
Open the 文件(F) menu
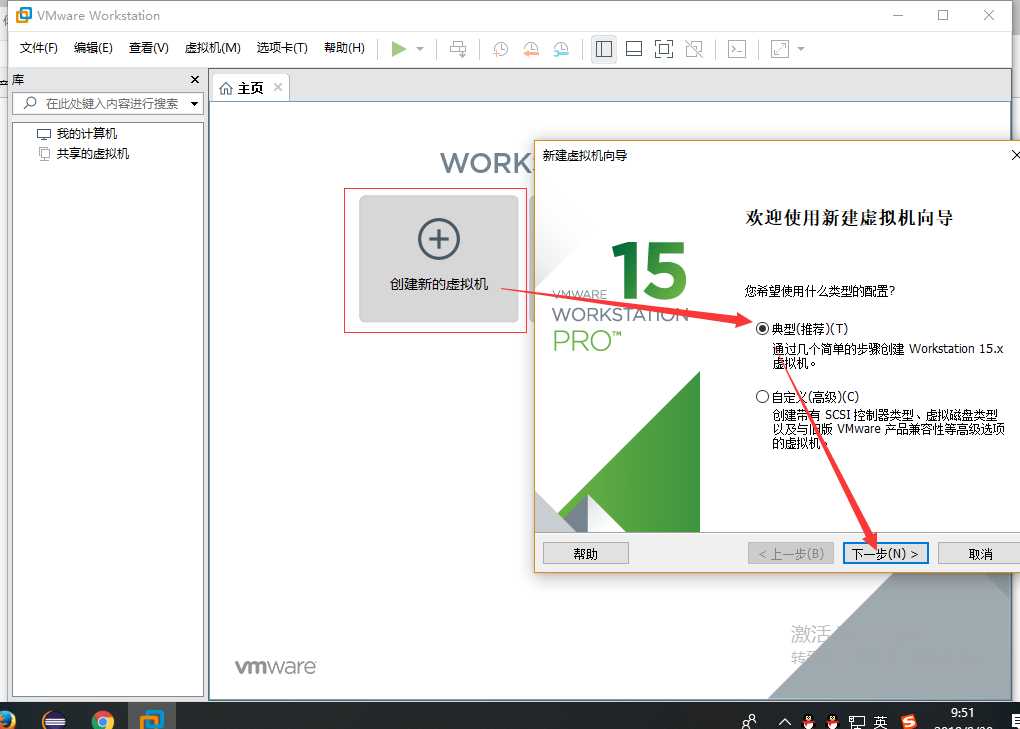pyautogui.click(x=38, y=47)
